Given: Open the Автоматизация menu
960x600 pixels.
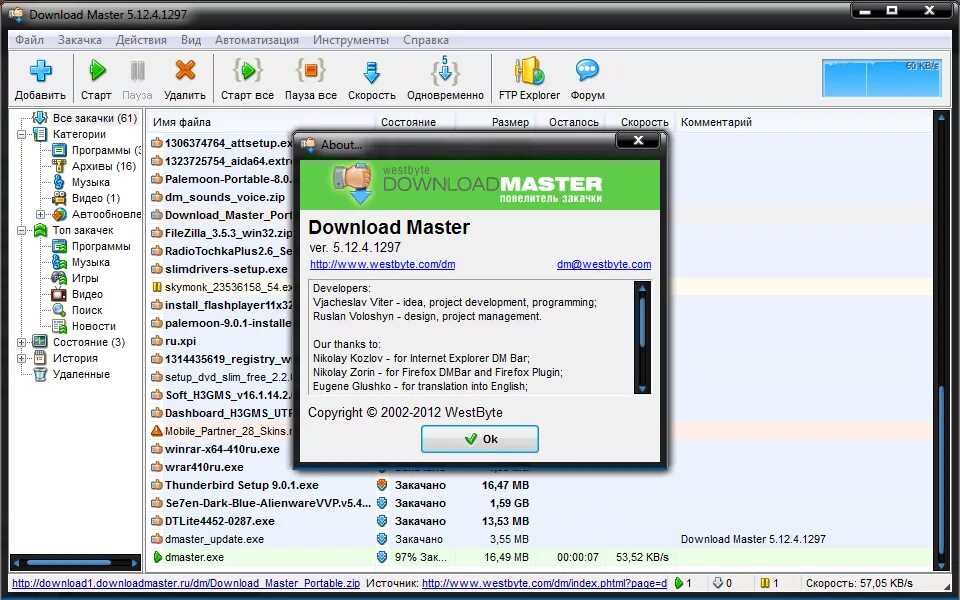Looking at the screenshot, I should pyautogui.click(x=257, y=40).
